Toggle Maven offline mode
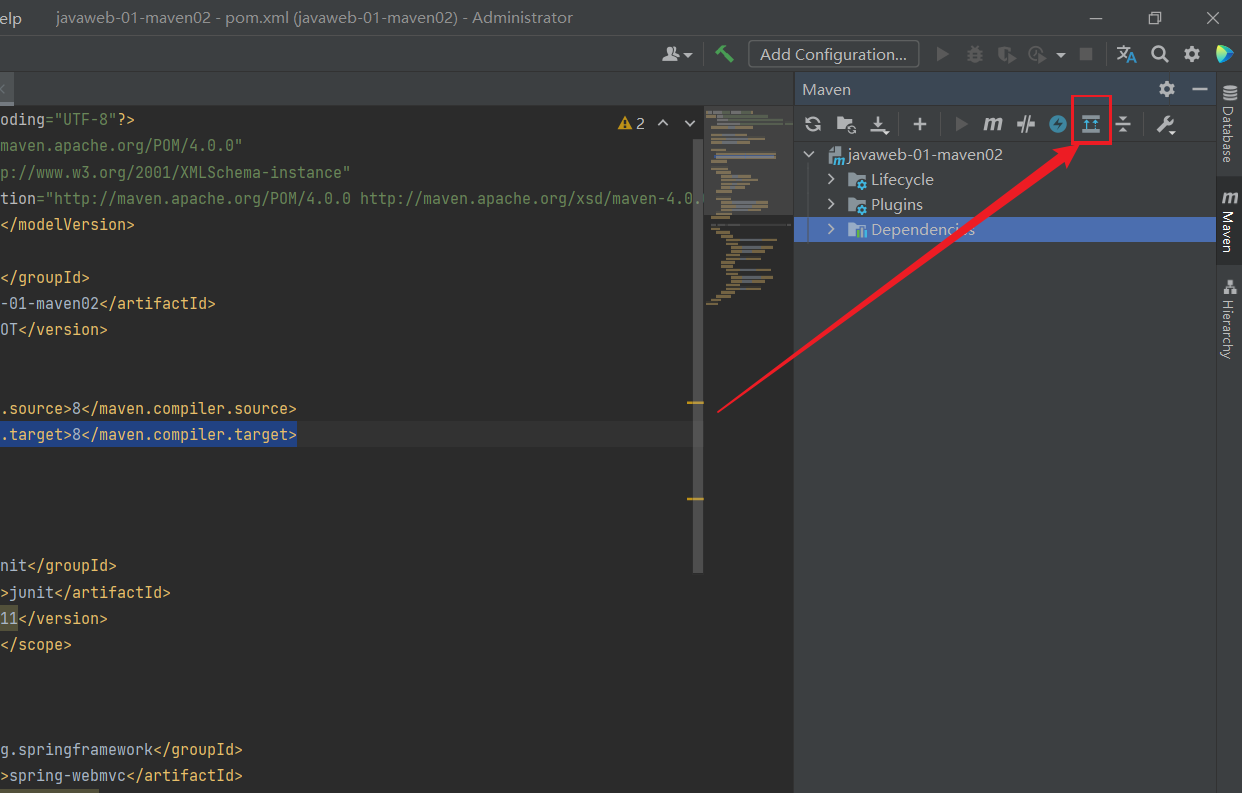The width and height of the screenshot is (1242, 793). (1025, 124)
